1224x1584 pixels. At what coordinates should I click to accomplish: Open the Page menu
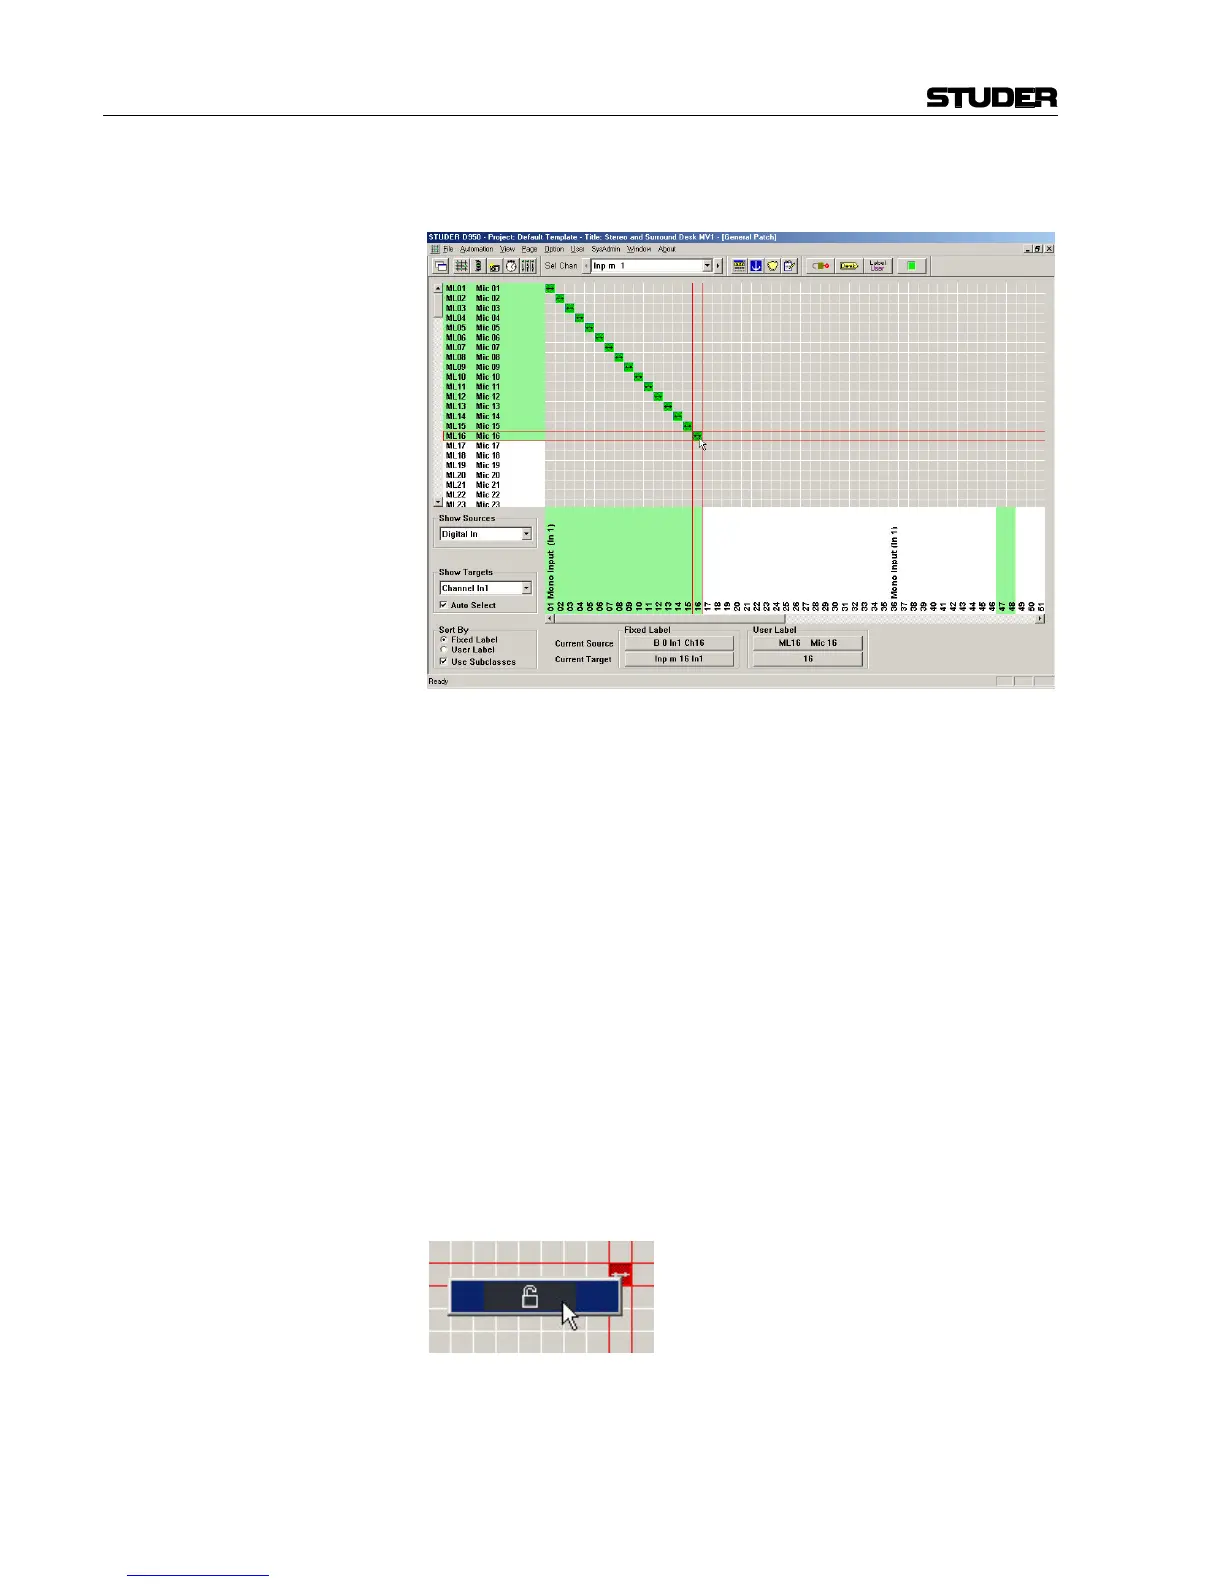point(529,249)
